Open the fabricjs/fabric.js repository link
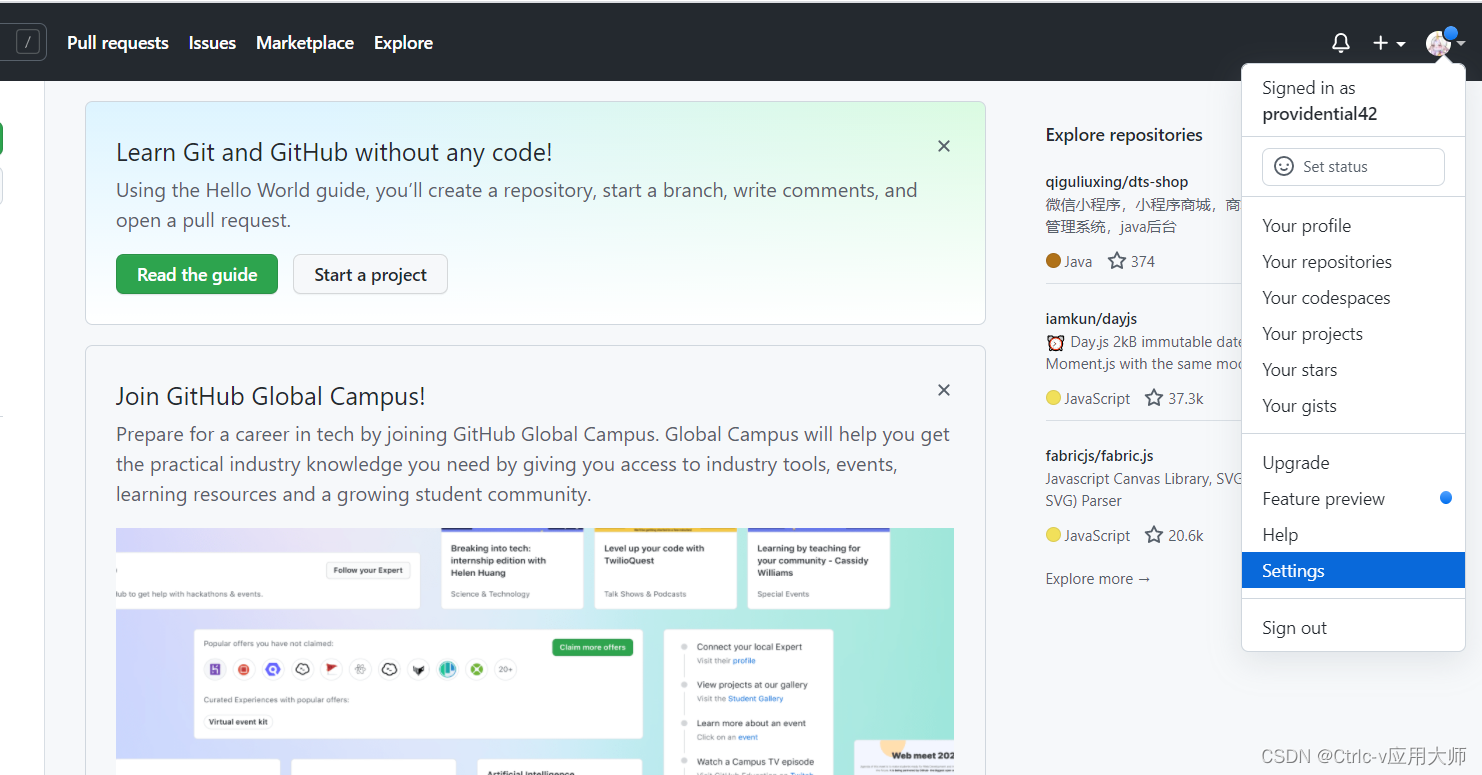 click(x=1099, y=456)
